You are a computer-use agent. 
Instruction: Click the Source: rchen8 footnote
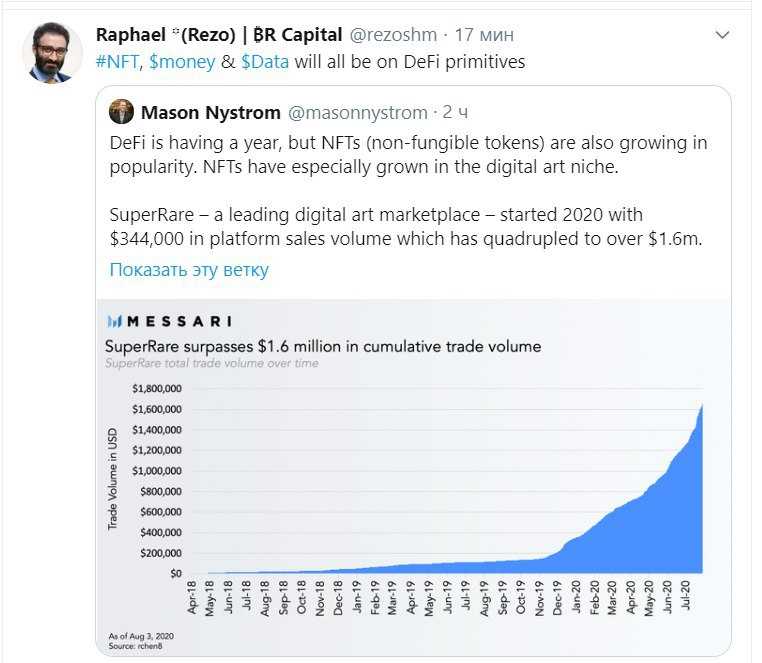click(135, 646)
